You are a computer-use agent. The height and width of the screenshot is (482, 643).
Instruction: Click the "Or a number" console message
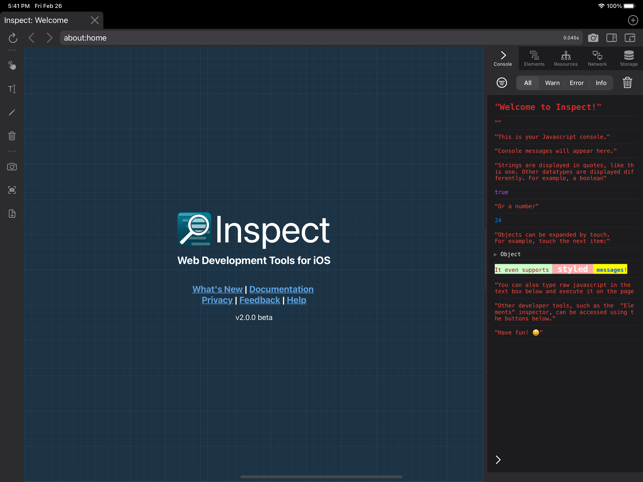click(x=516, y=206)
